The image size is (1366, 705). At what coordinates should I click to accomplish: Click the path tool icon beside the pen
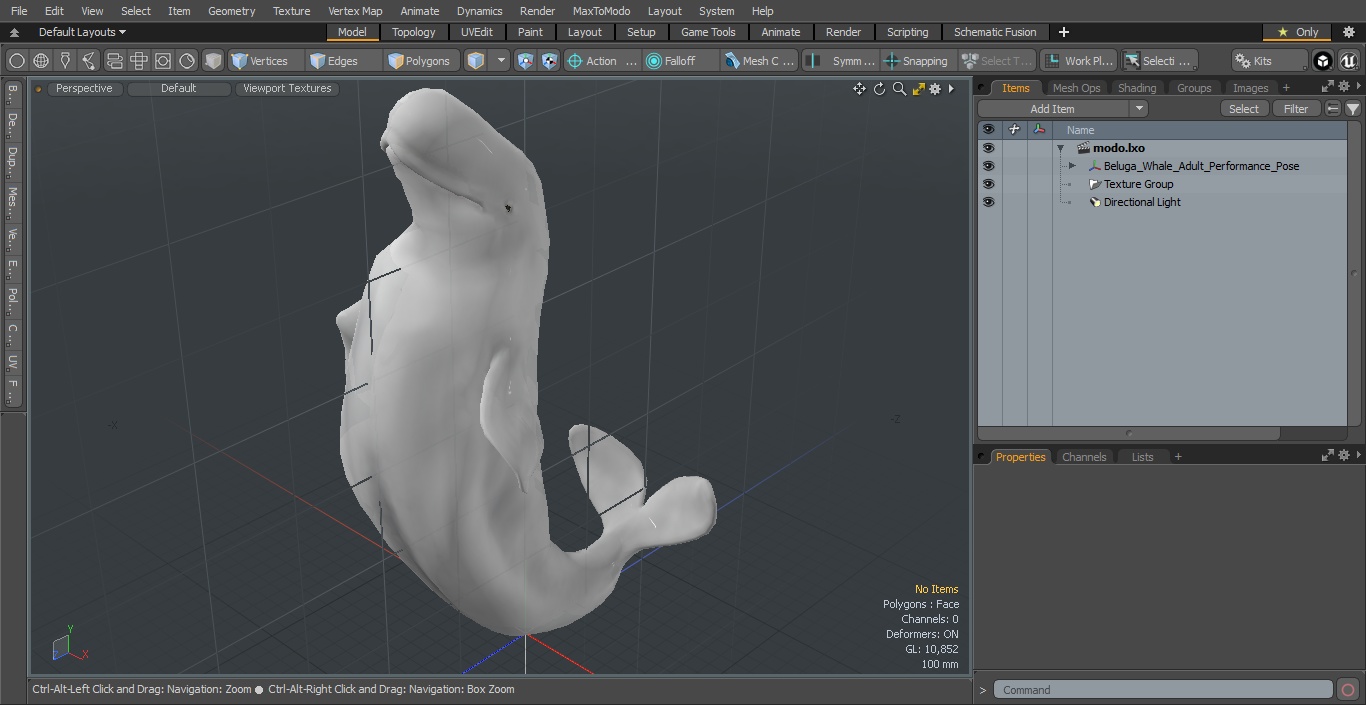(x=89, y=61)
